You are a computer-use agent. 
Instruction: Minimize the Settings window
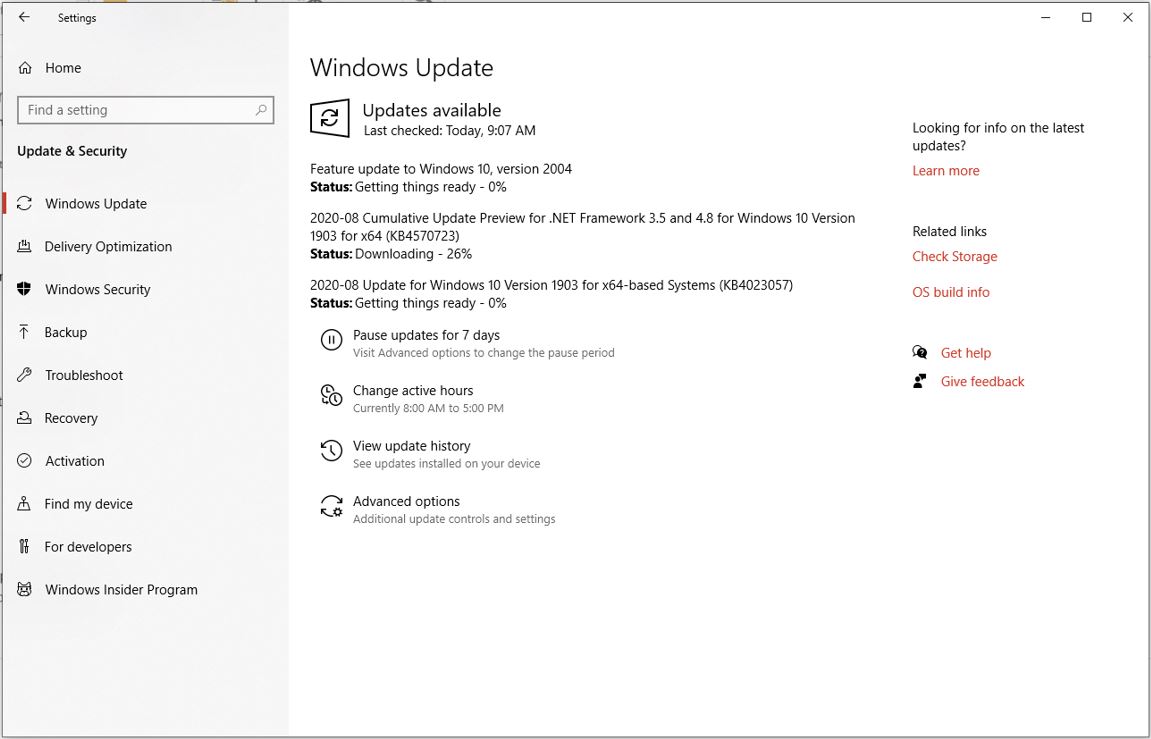point(1045,18)
